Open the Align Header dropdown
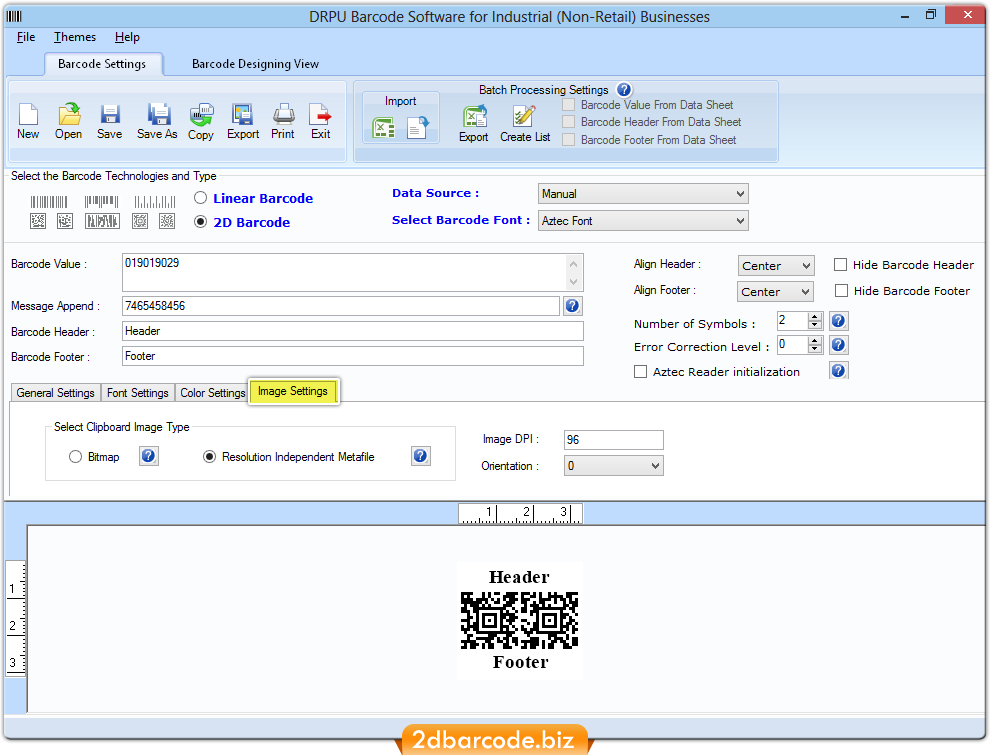The height and width of the screenshot is (755, 990). click(776, 266)
